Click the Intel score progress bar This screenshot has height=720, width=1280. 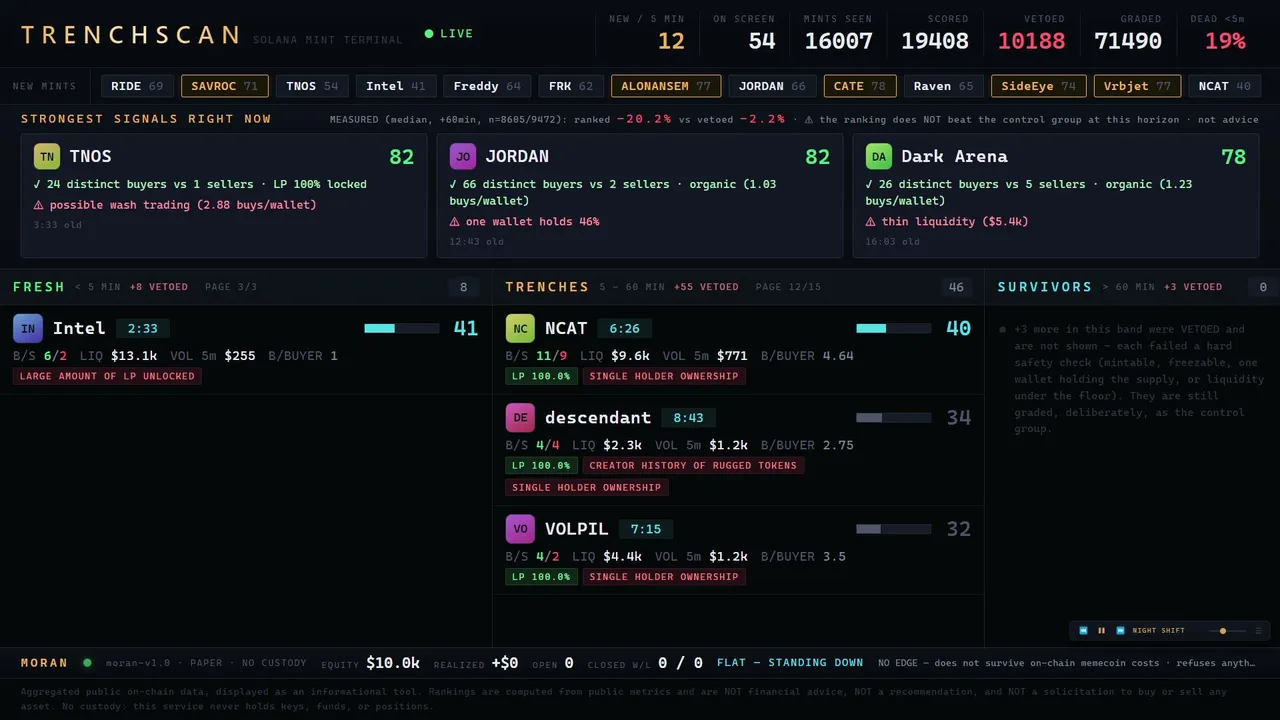402,328
